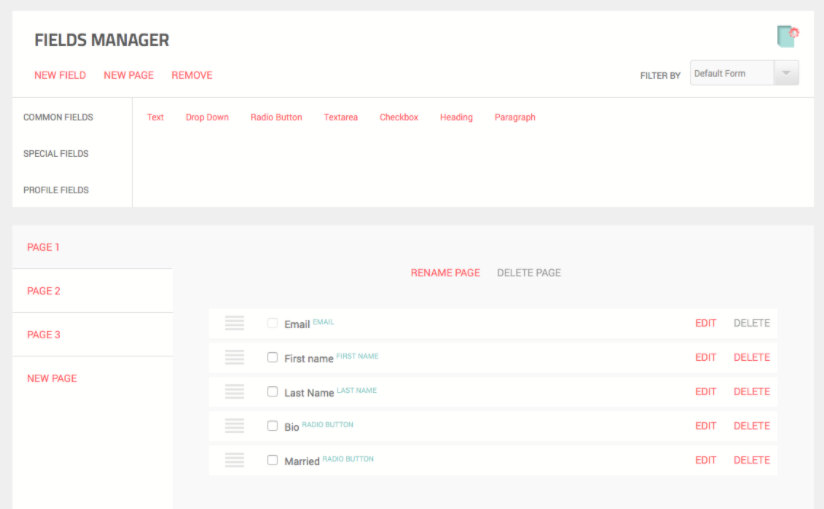Edit the Bio field
The height and width of the screenshot is (509, 824).
coord(705,425)
